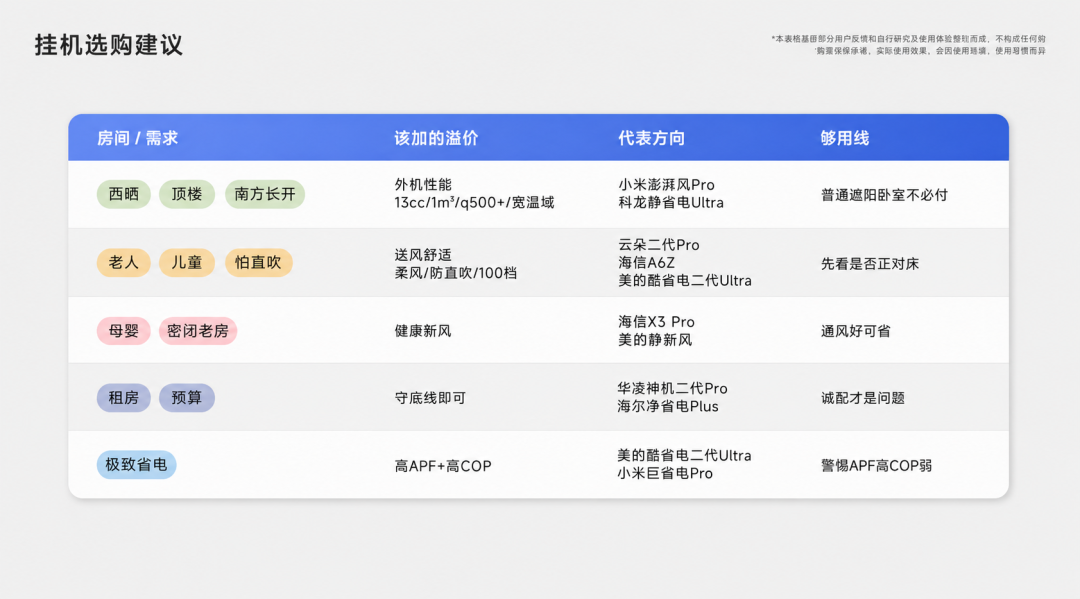Screen dimensions: 1080x599
Task: Click the 密闭老房 tag
Action: point(198,330)
